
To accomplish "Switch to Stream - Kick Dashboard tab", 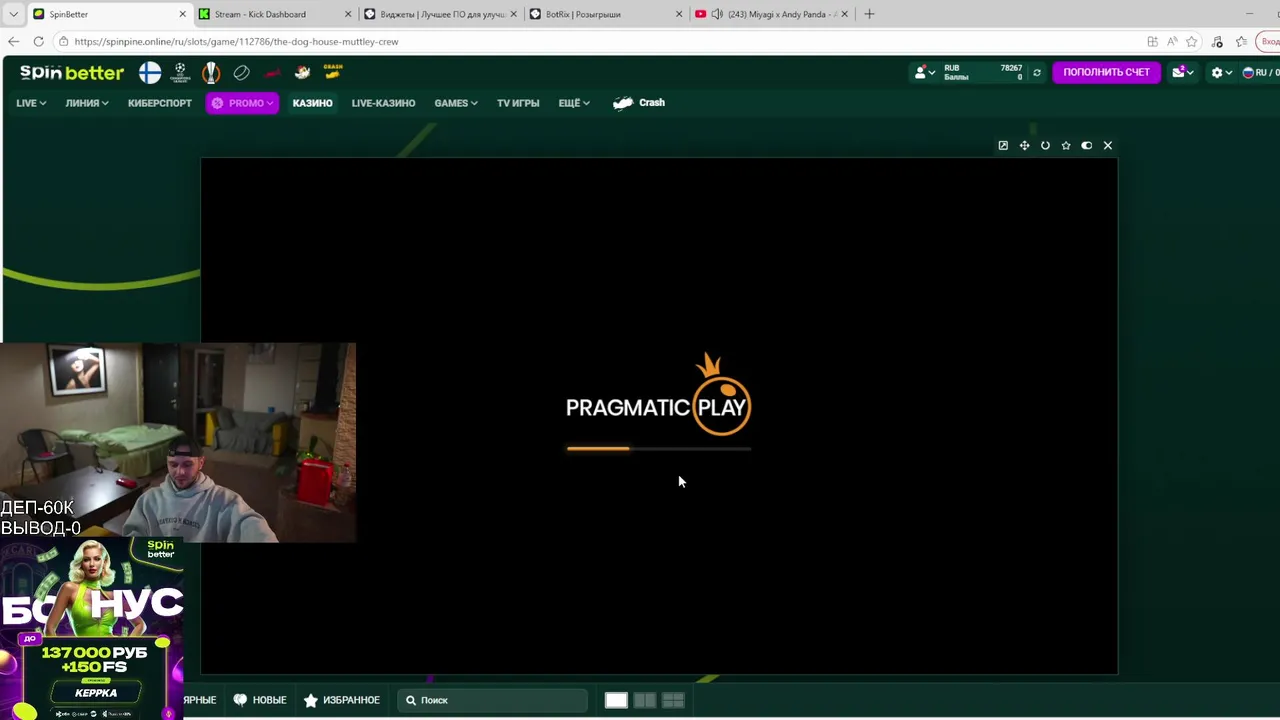I will pos(273,14).
